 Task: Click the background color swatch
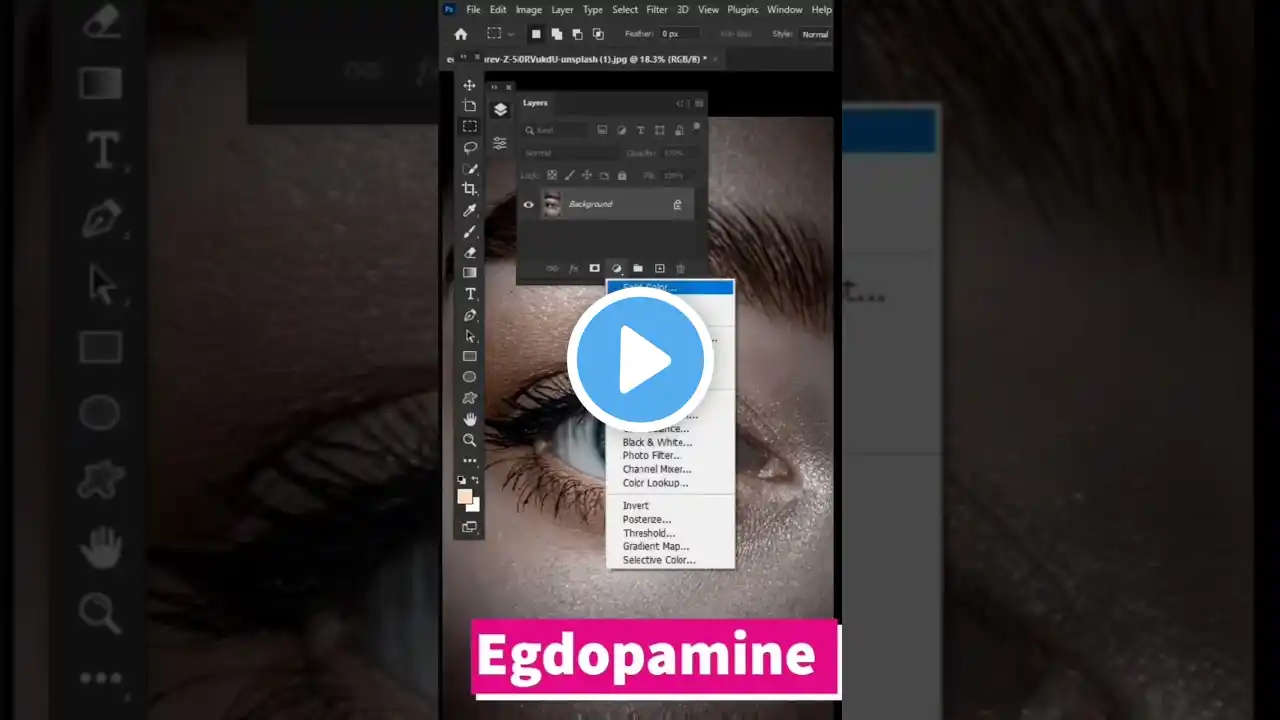click(x=474, y=505)
